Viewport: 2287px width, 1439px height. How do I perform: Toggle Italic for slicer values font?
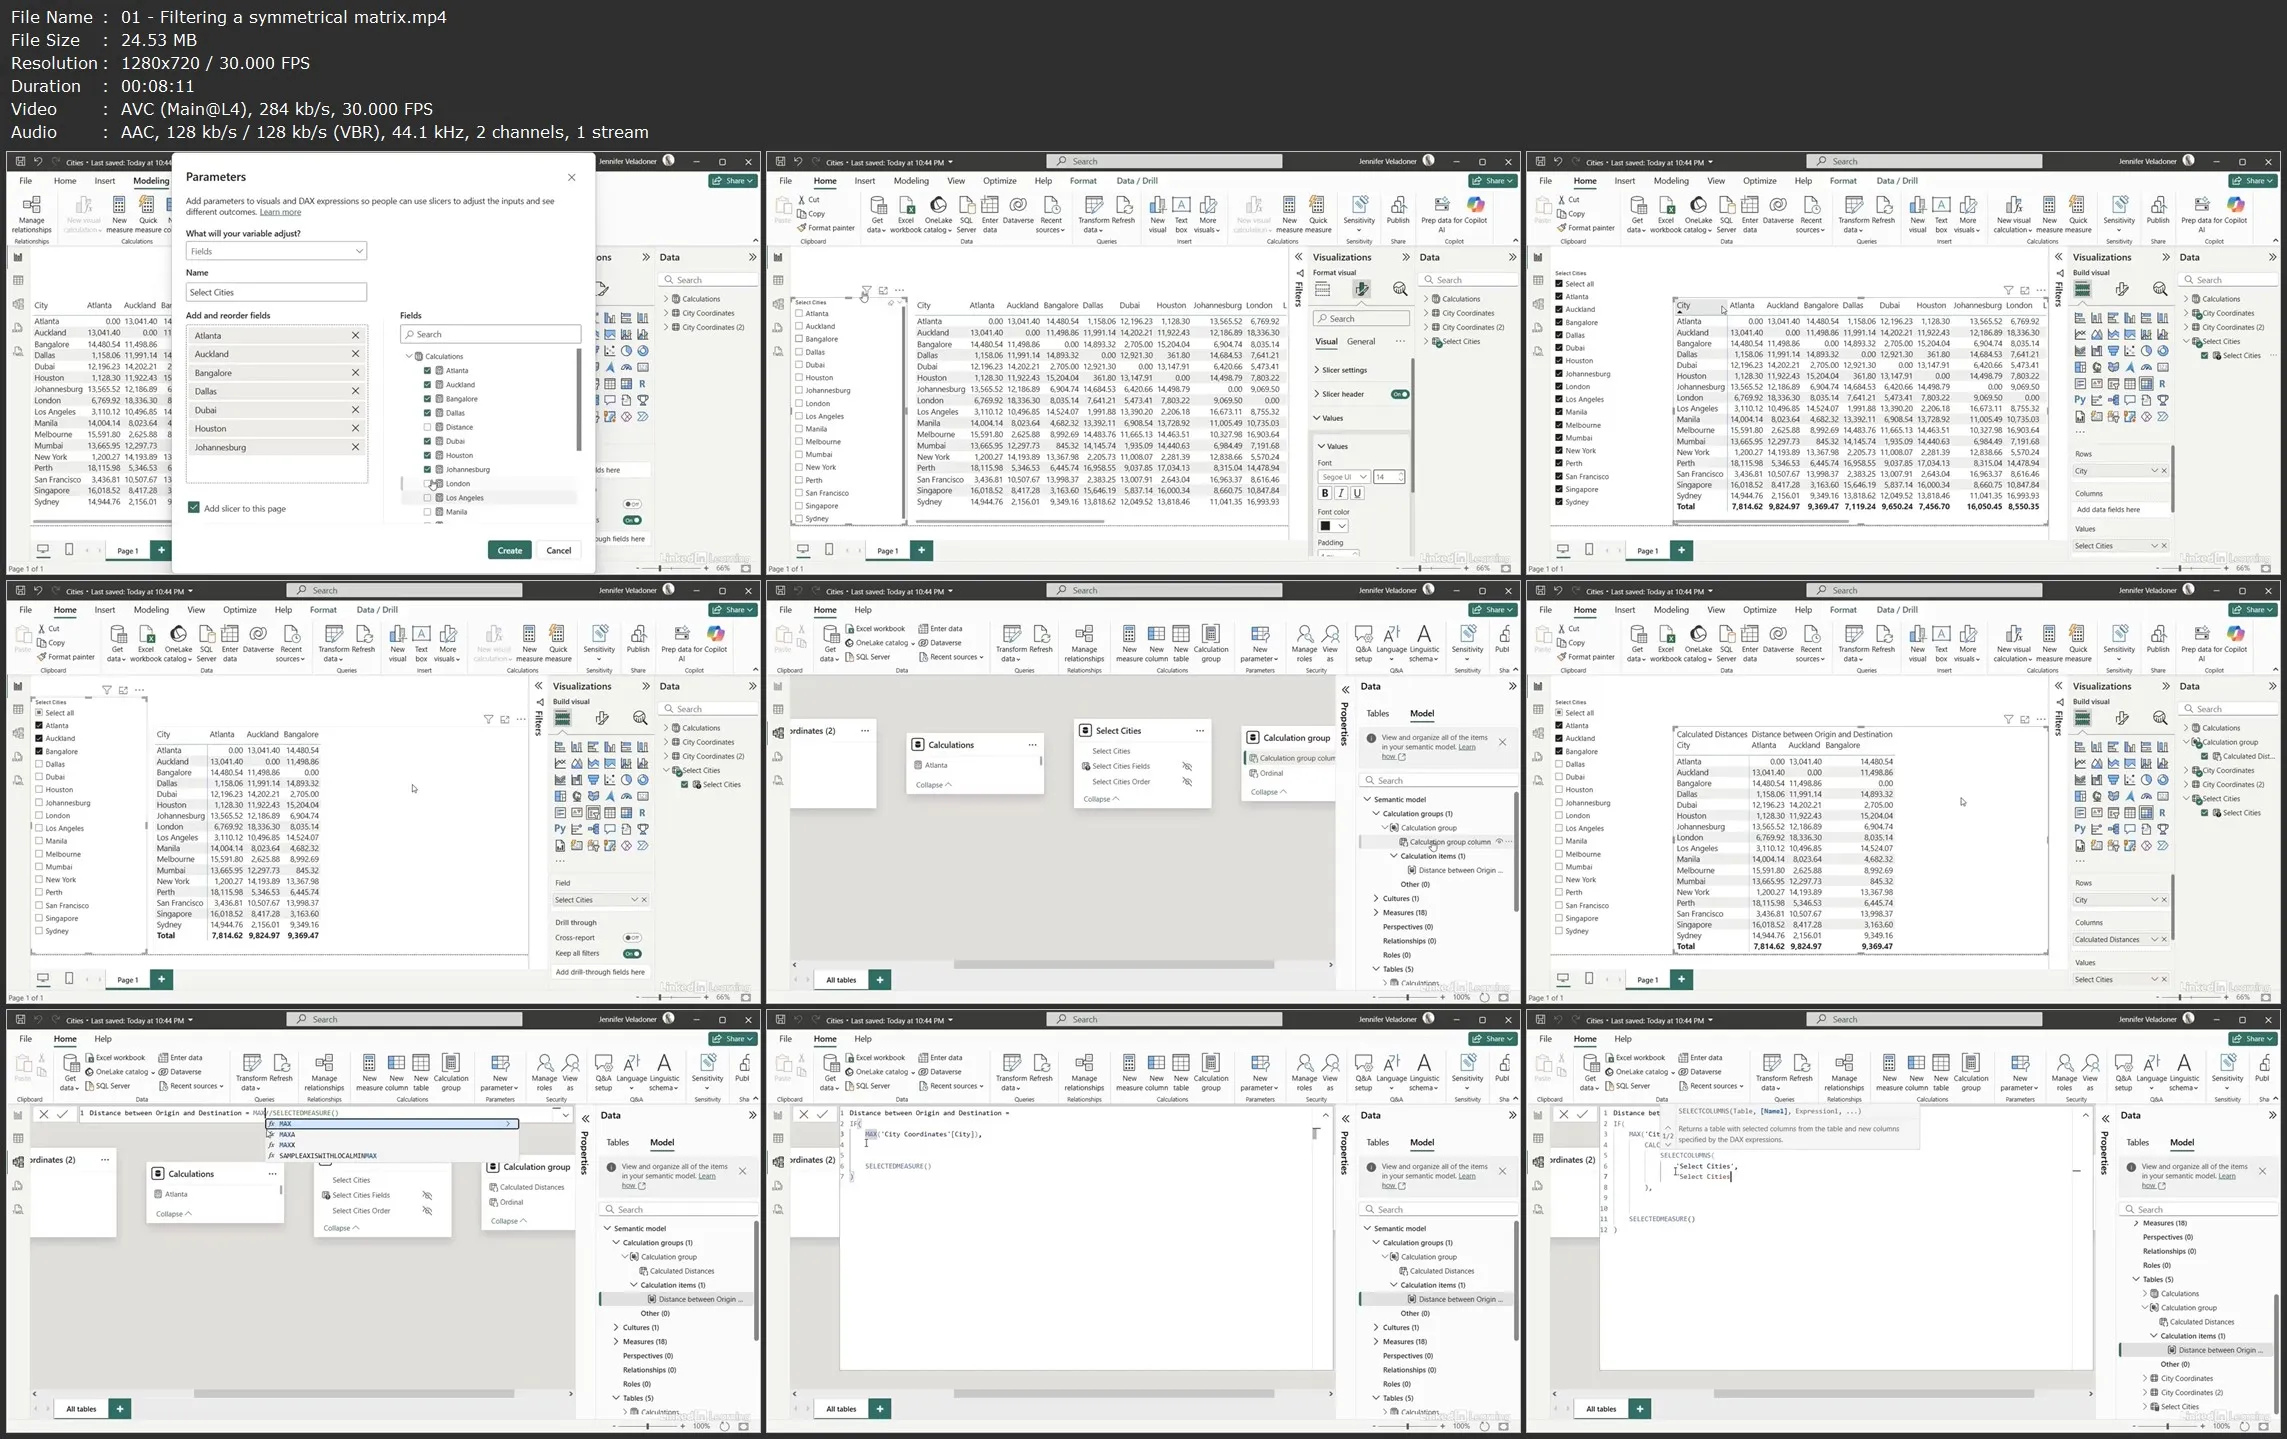coord(1341,493)
